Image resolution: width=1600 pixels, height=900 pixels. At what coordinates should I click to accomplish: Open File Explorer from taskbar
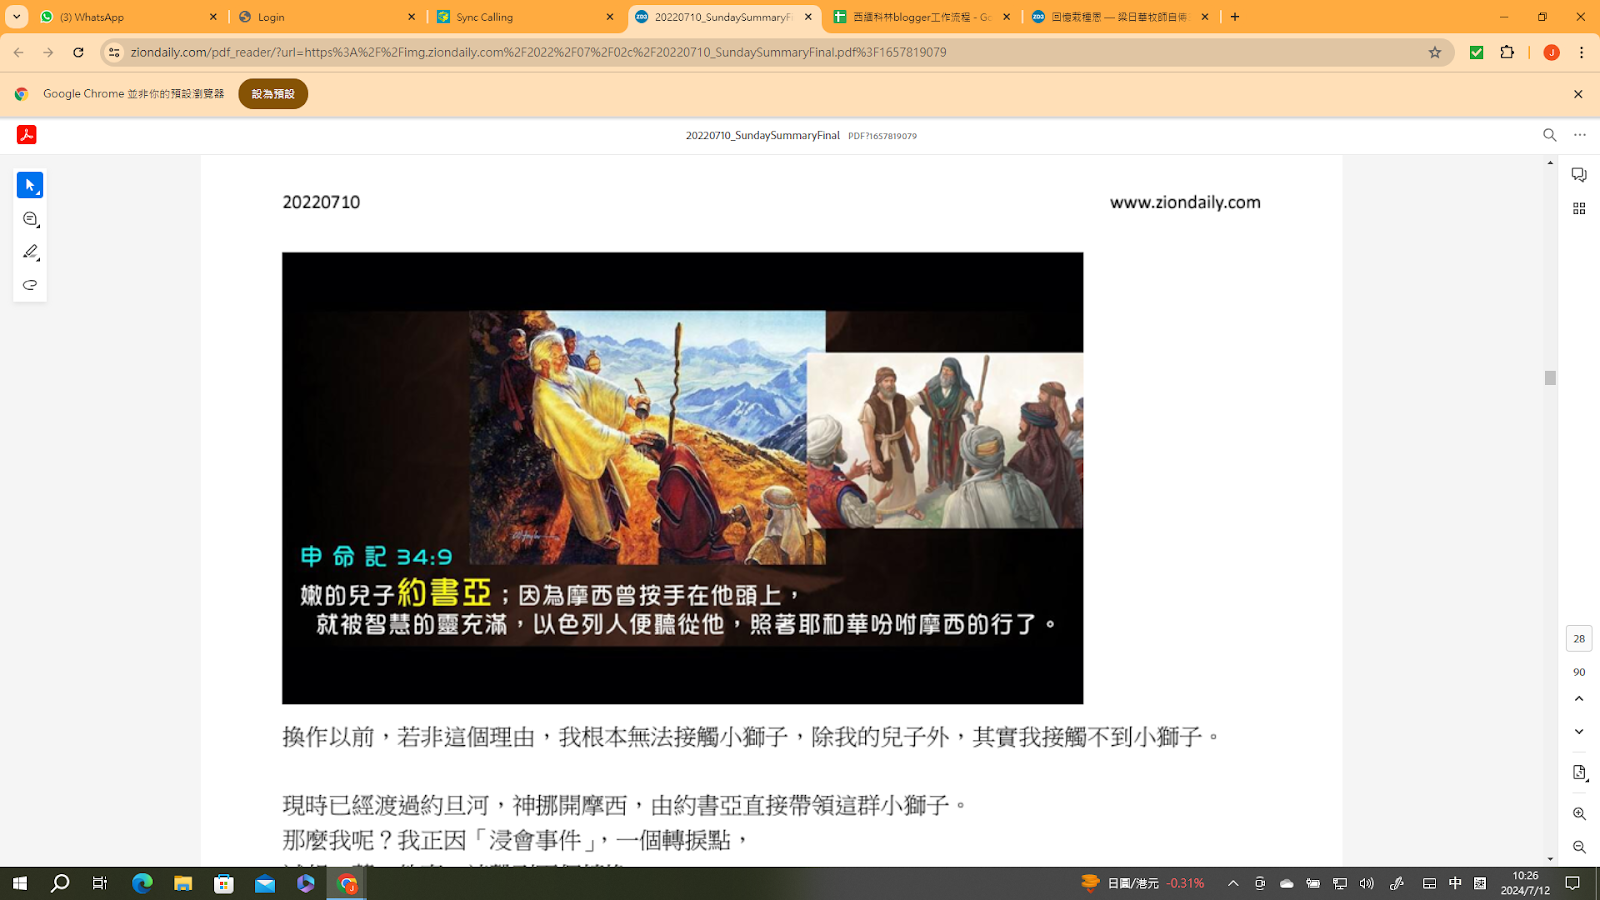pyautogui.click(x=183, y=883)
